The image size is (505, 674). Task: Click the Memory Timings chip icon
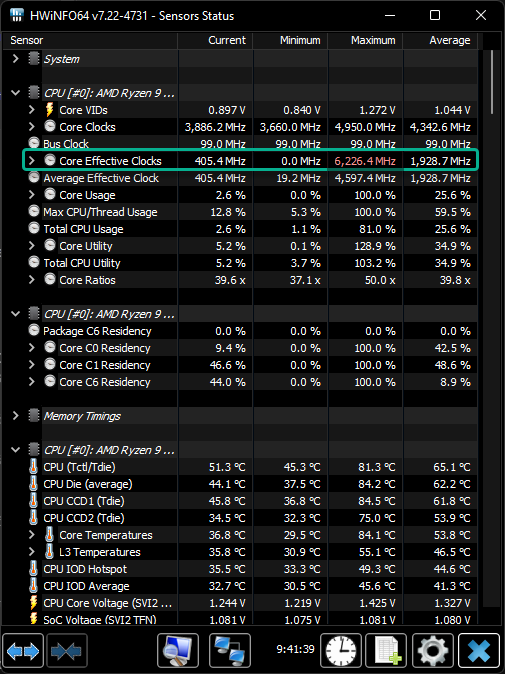34,416
